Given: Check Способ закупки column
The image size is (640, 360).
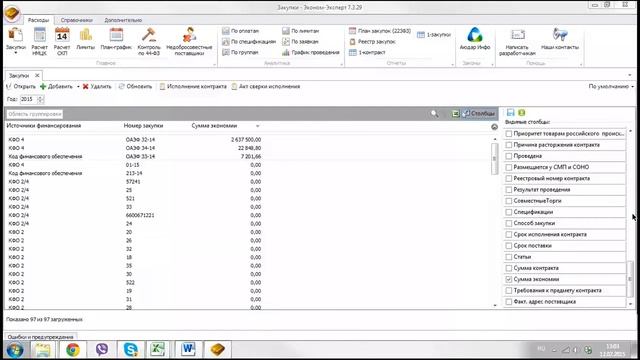Looking at the screenshot, I should [509, 223].
